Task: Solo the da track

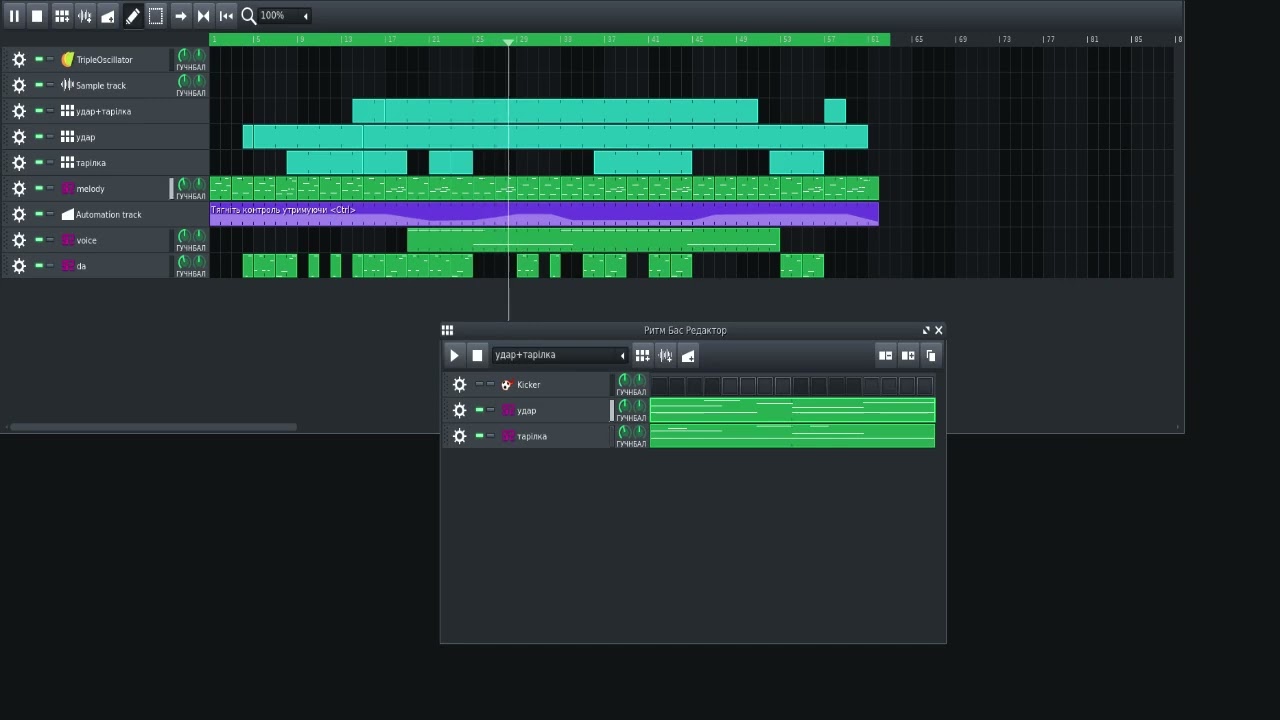Action: (50, 266)
